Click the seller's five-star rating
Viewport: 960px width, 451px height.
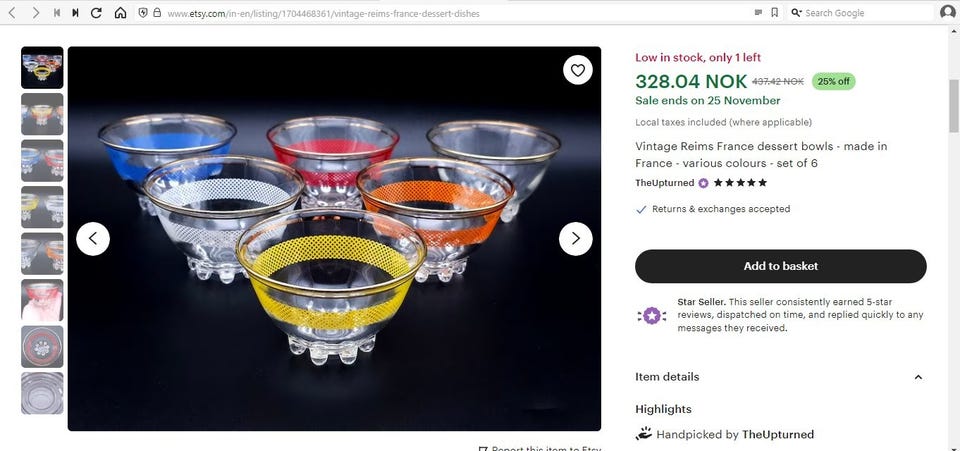[x=740, y=183]
